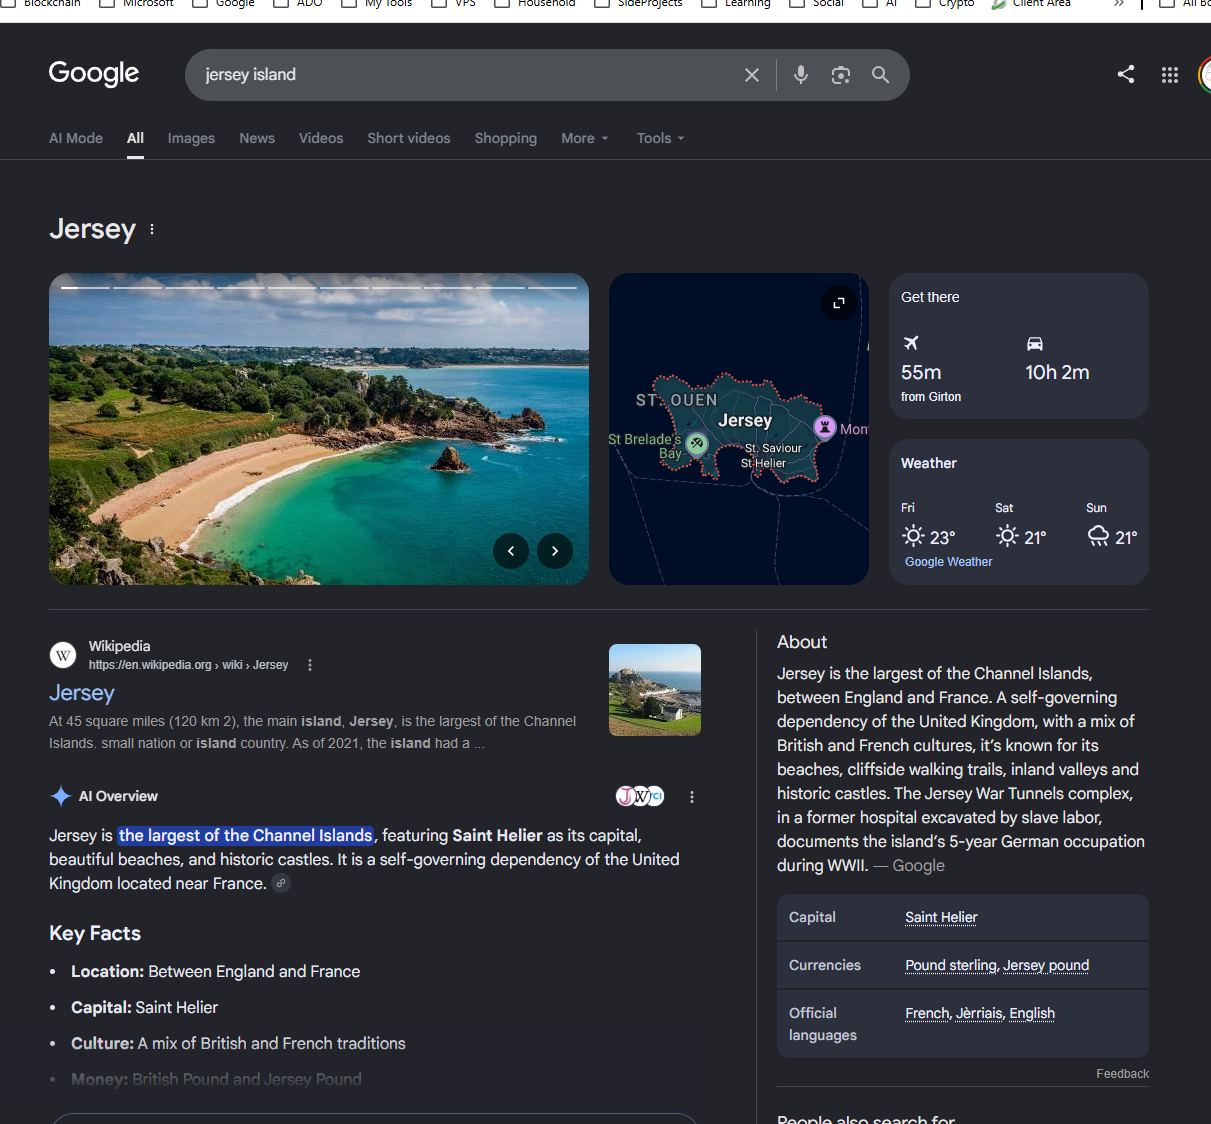The height and width of the screenshot is (1124, 1211).
Task: Switch to the Images tab
Action: point(191,138)
